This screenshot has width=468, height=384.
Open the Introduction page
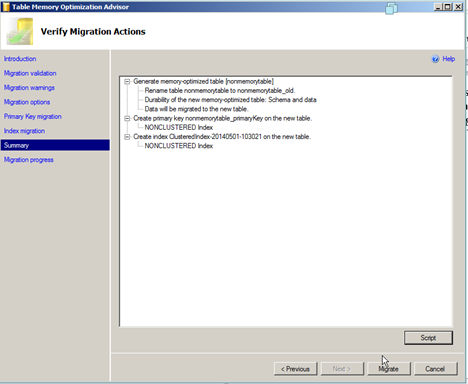coord(20,59)
